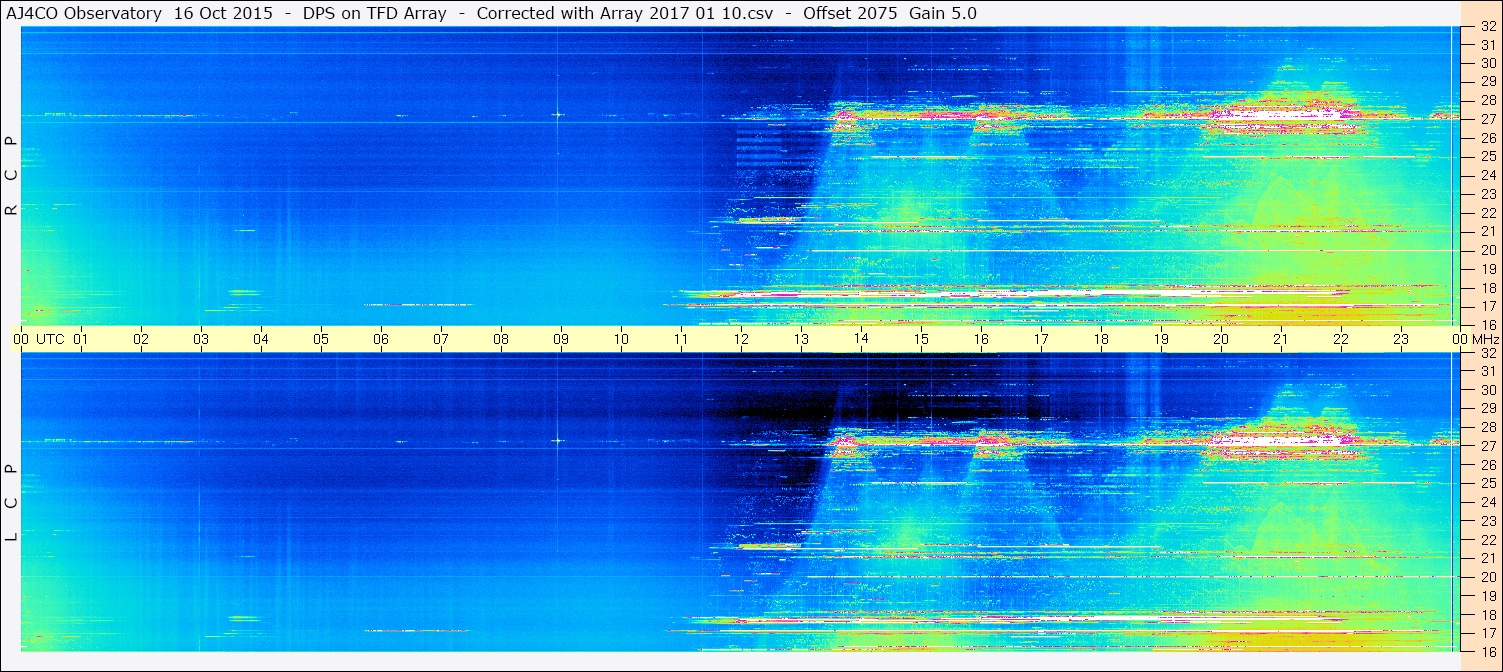This screenshot has width=1503, height=672.
Task: Click "Corrected with Array 2017 01 10.csv" text
Action: coord(624,14)
